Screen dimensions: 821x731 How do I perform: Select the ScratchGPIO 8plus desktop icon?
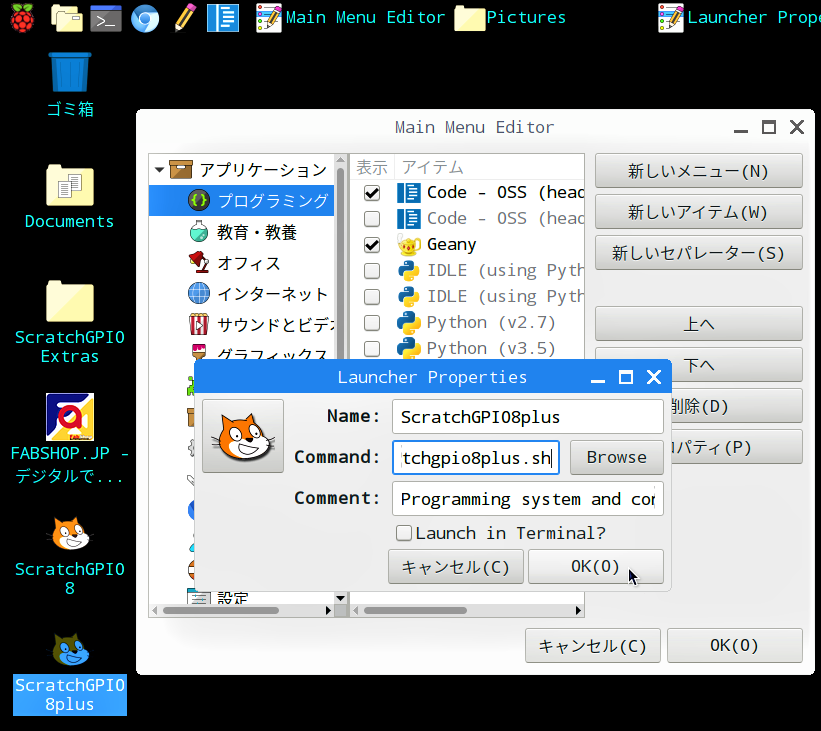70,673
